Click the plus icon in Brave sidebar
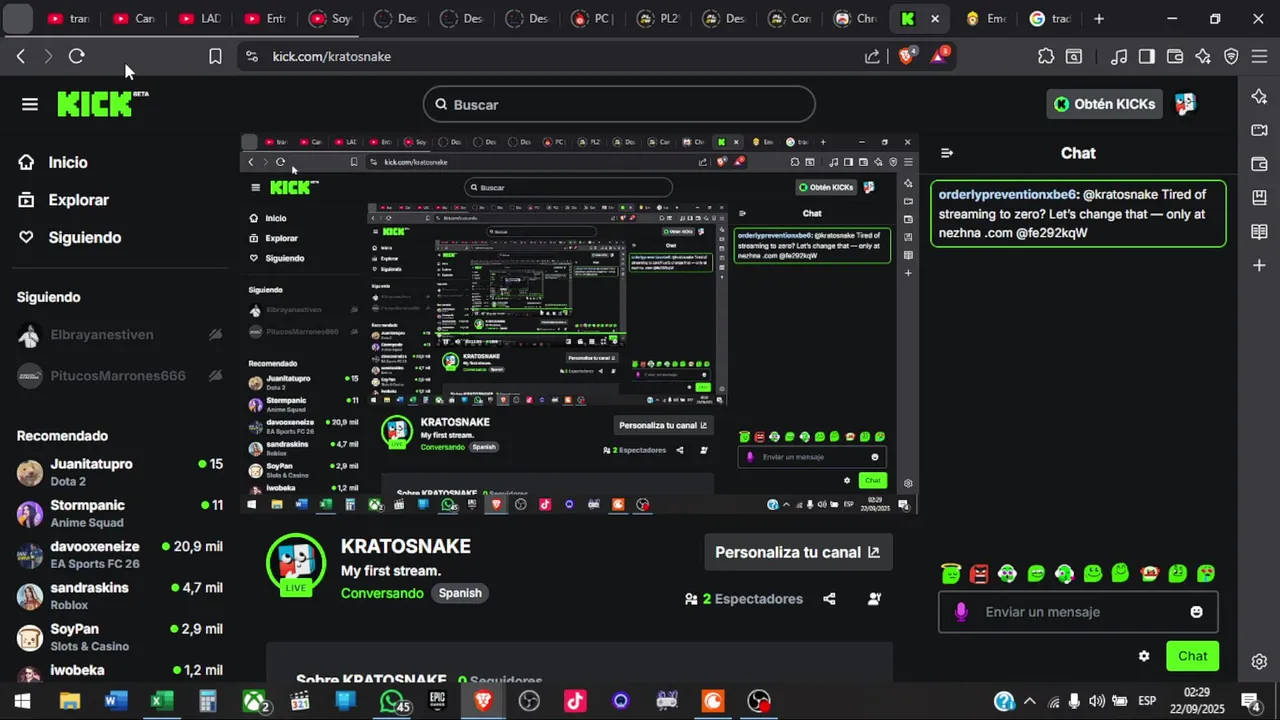This screenshot has height=720, width=1280. 1259,265
